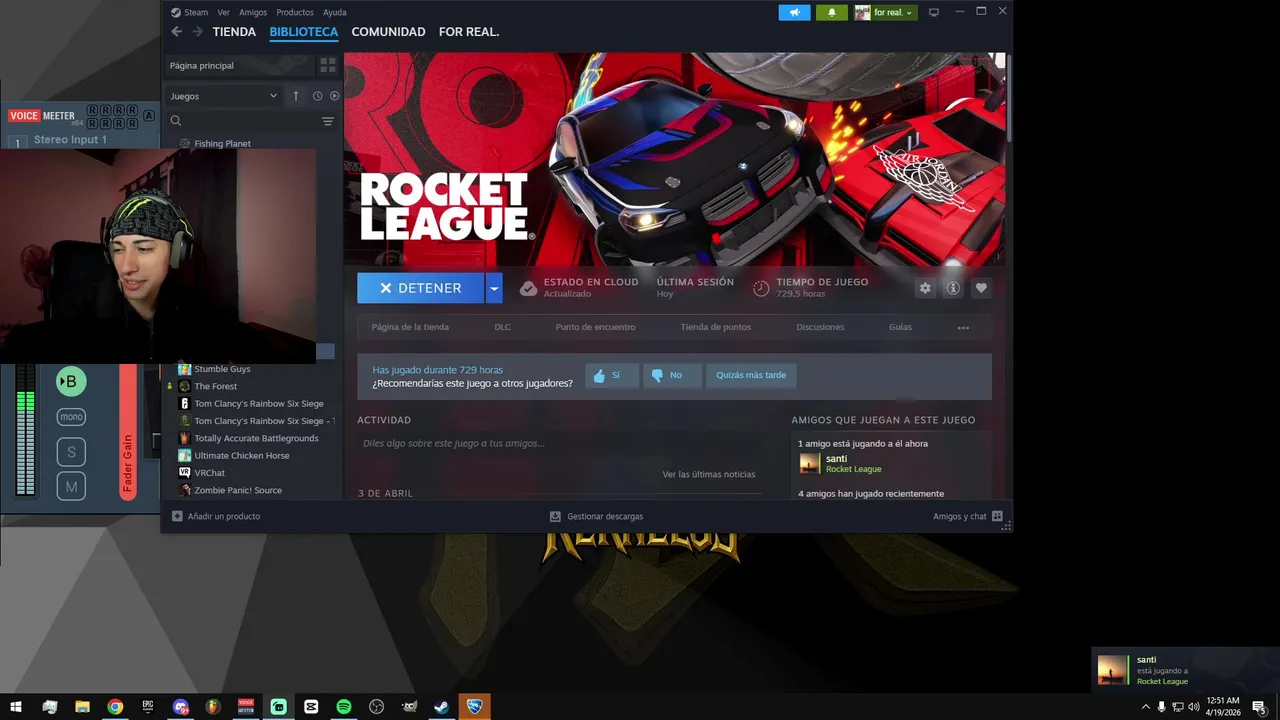Open Punto de encuentro link
1280x720 pixels.
pyautogui.click(x=595, y=327)
